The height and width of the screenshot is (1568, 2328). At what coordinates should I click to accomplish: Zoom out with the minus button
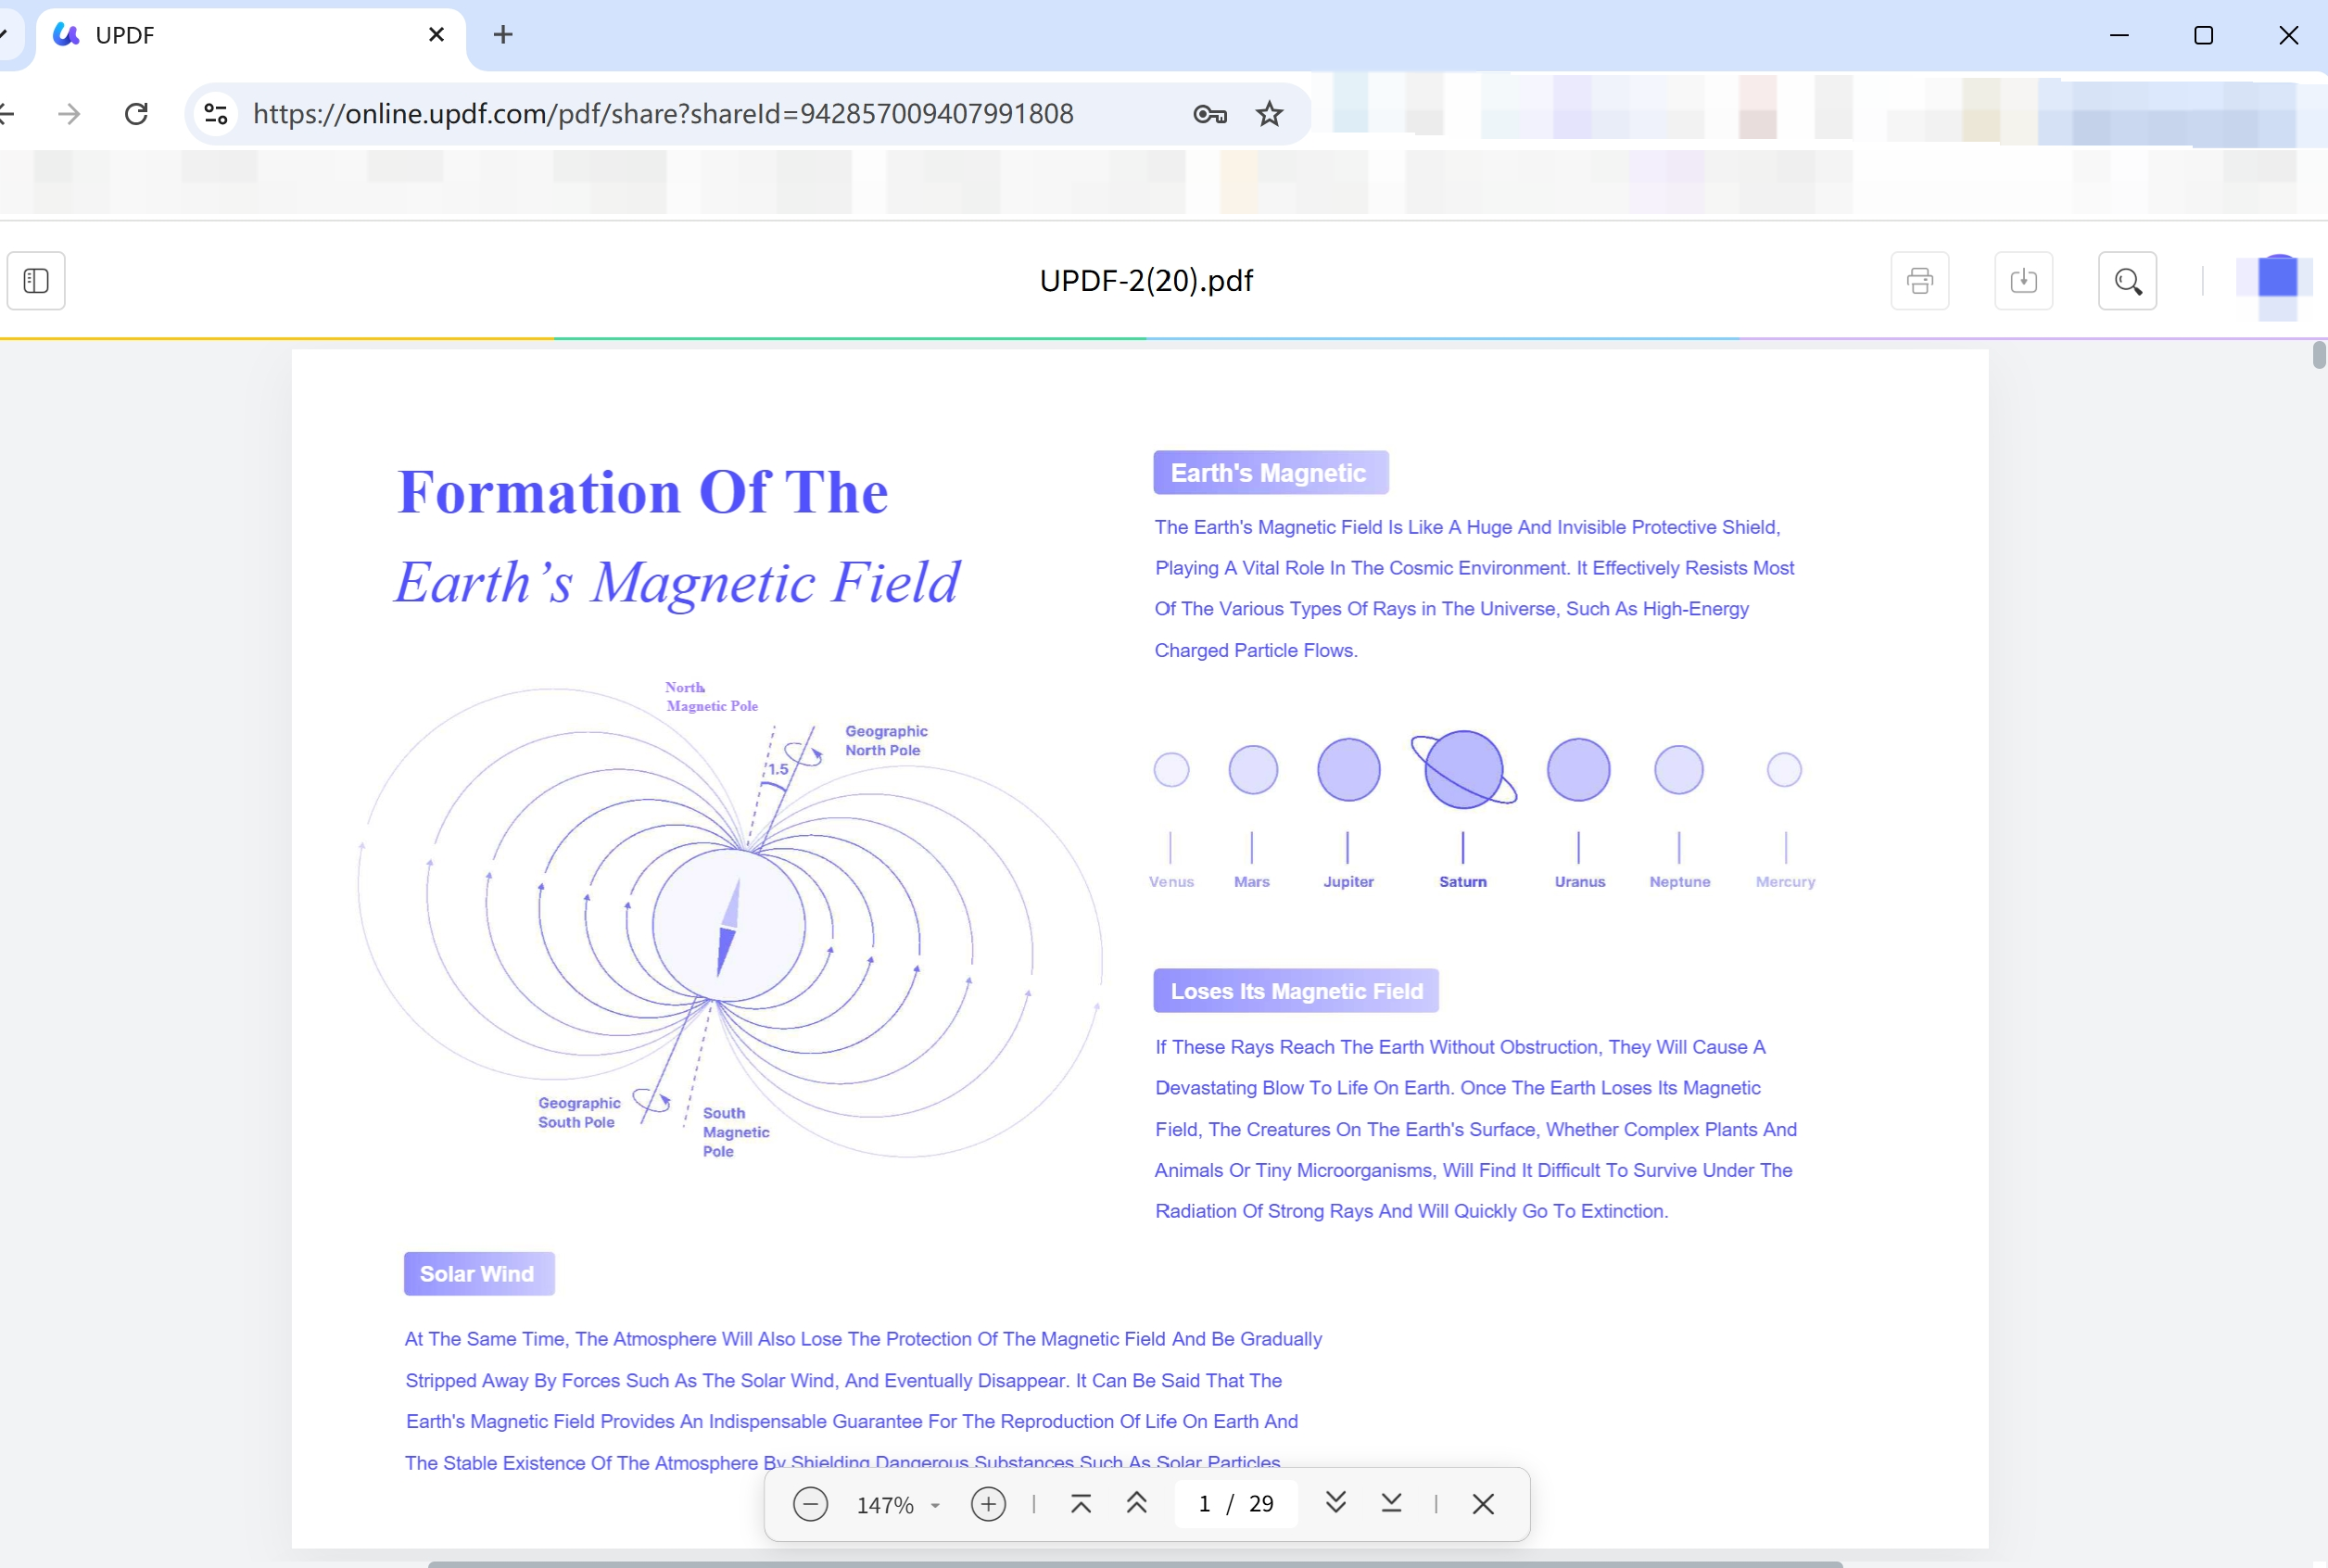tap(810, 1504)
